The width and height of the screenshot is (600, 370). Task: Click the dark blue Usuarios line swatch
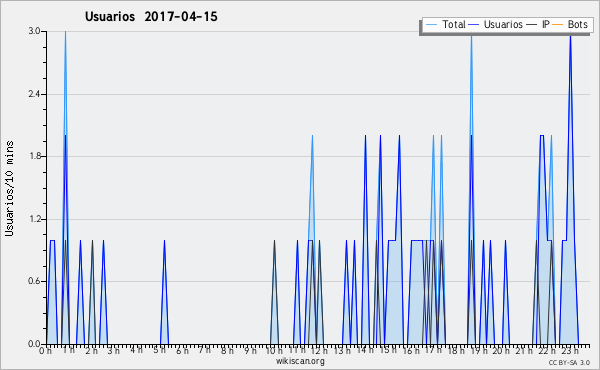tap(474, 25)
